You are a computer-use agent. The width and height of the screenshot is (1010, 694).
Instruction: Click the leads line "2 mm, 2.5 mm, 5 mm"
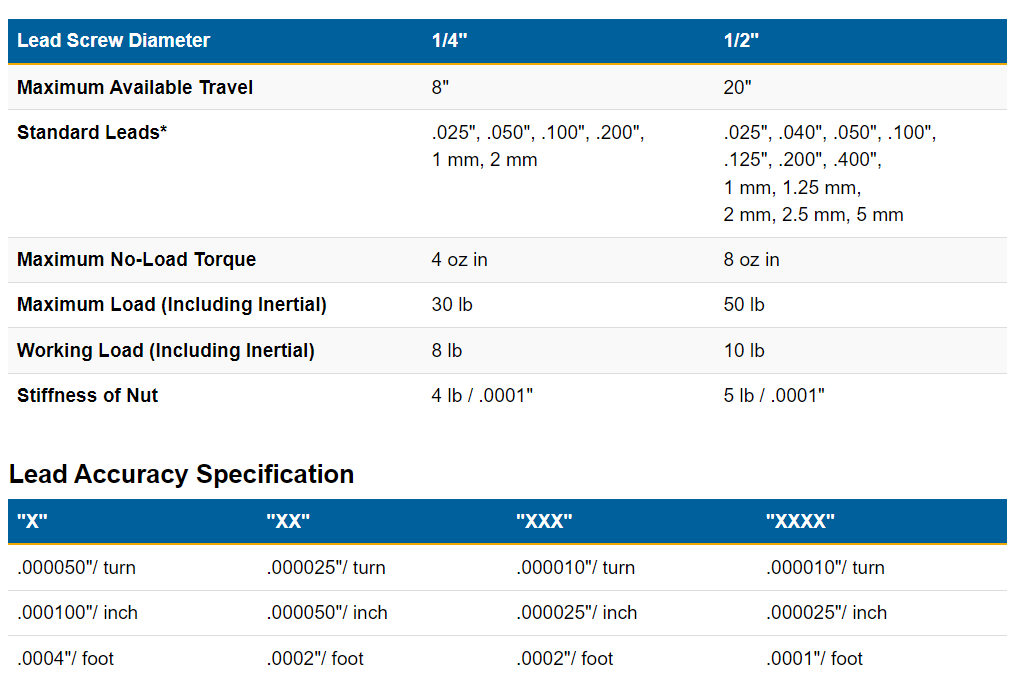(x=813, y=215)
